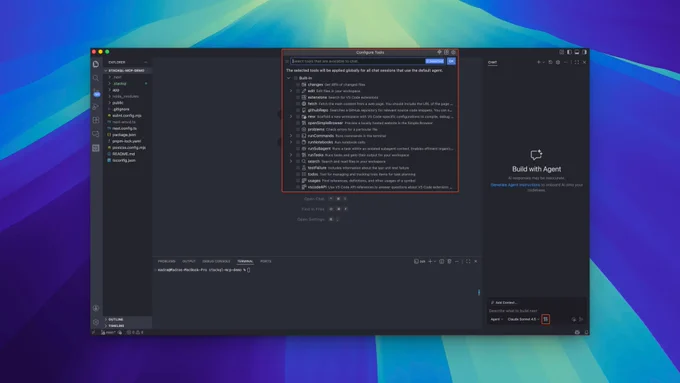Open the Extensions view
The height and width of the screenshot is (383, 680).
coord(96,120)
